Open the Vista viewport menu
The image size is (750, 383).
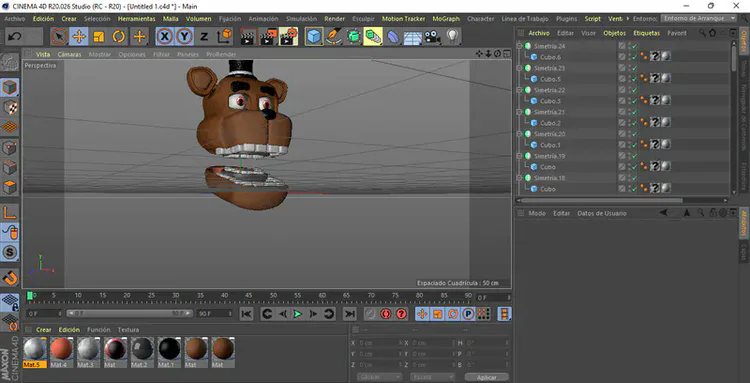(x=43, y=55)
